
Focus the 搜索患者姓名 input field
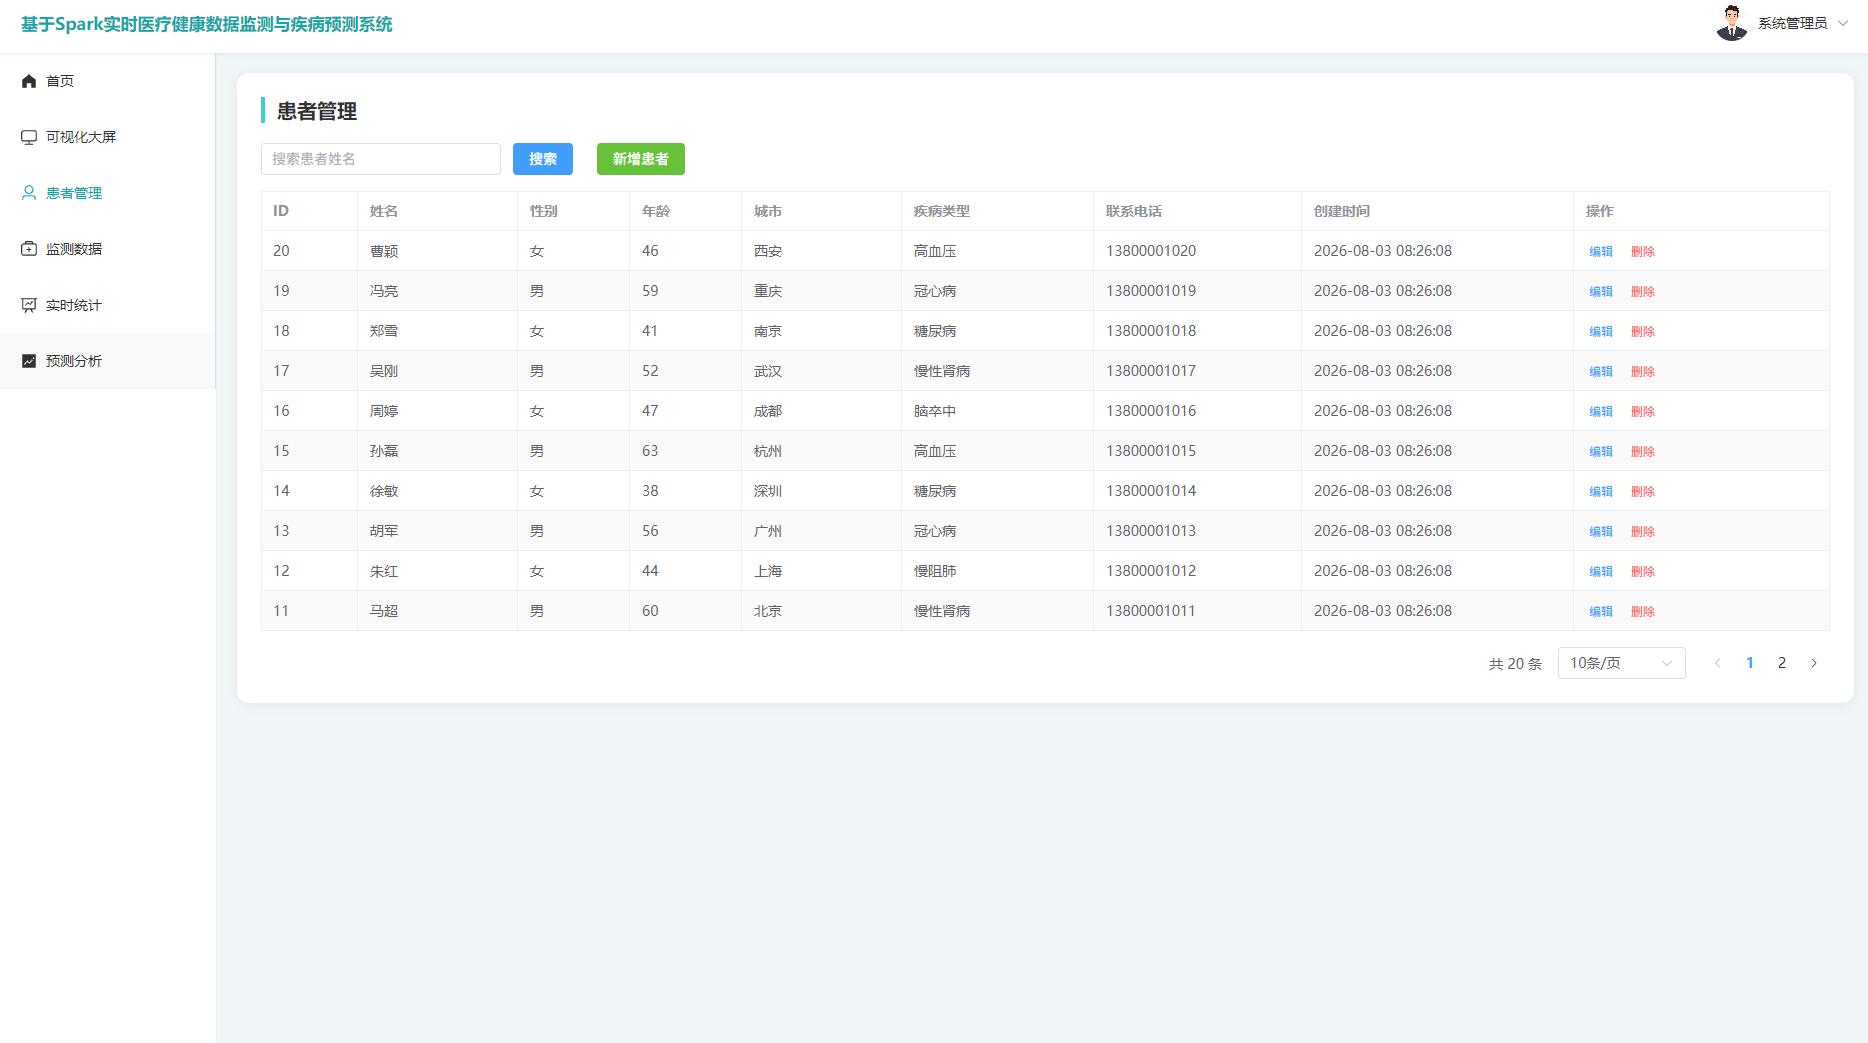tap(381, 159)
